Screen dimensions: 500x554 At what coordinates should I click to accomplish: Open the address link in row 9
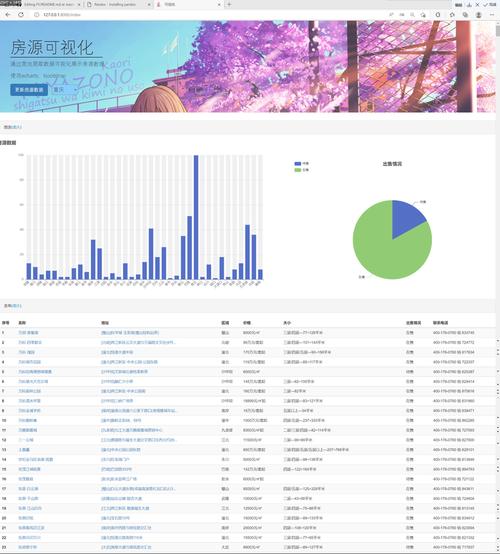click(x=139, y=411)
